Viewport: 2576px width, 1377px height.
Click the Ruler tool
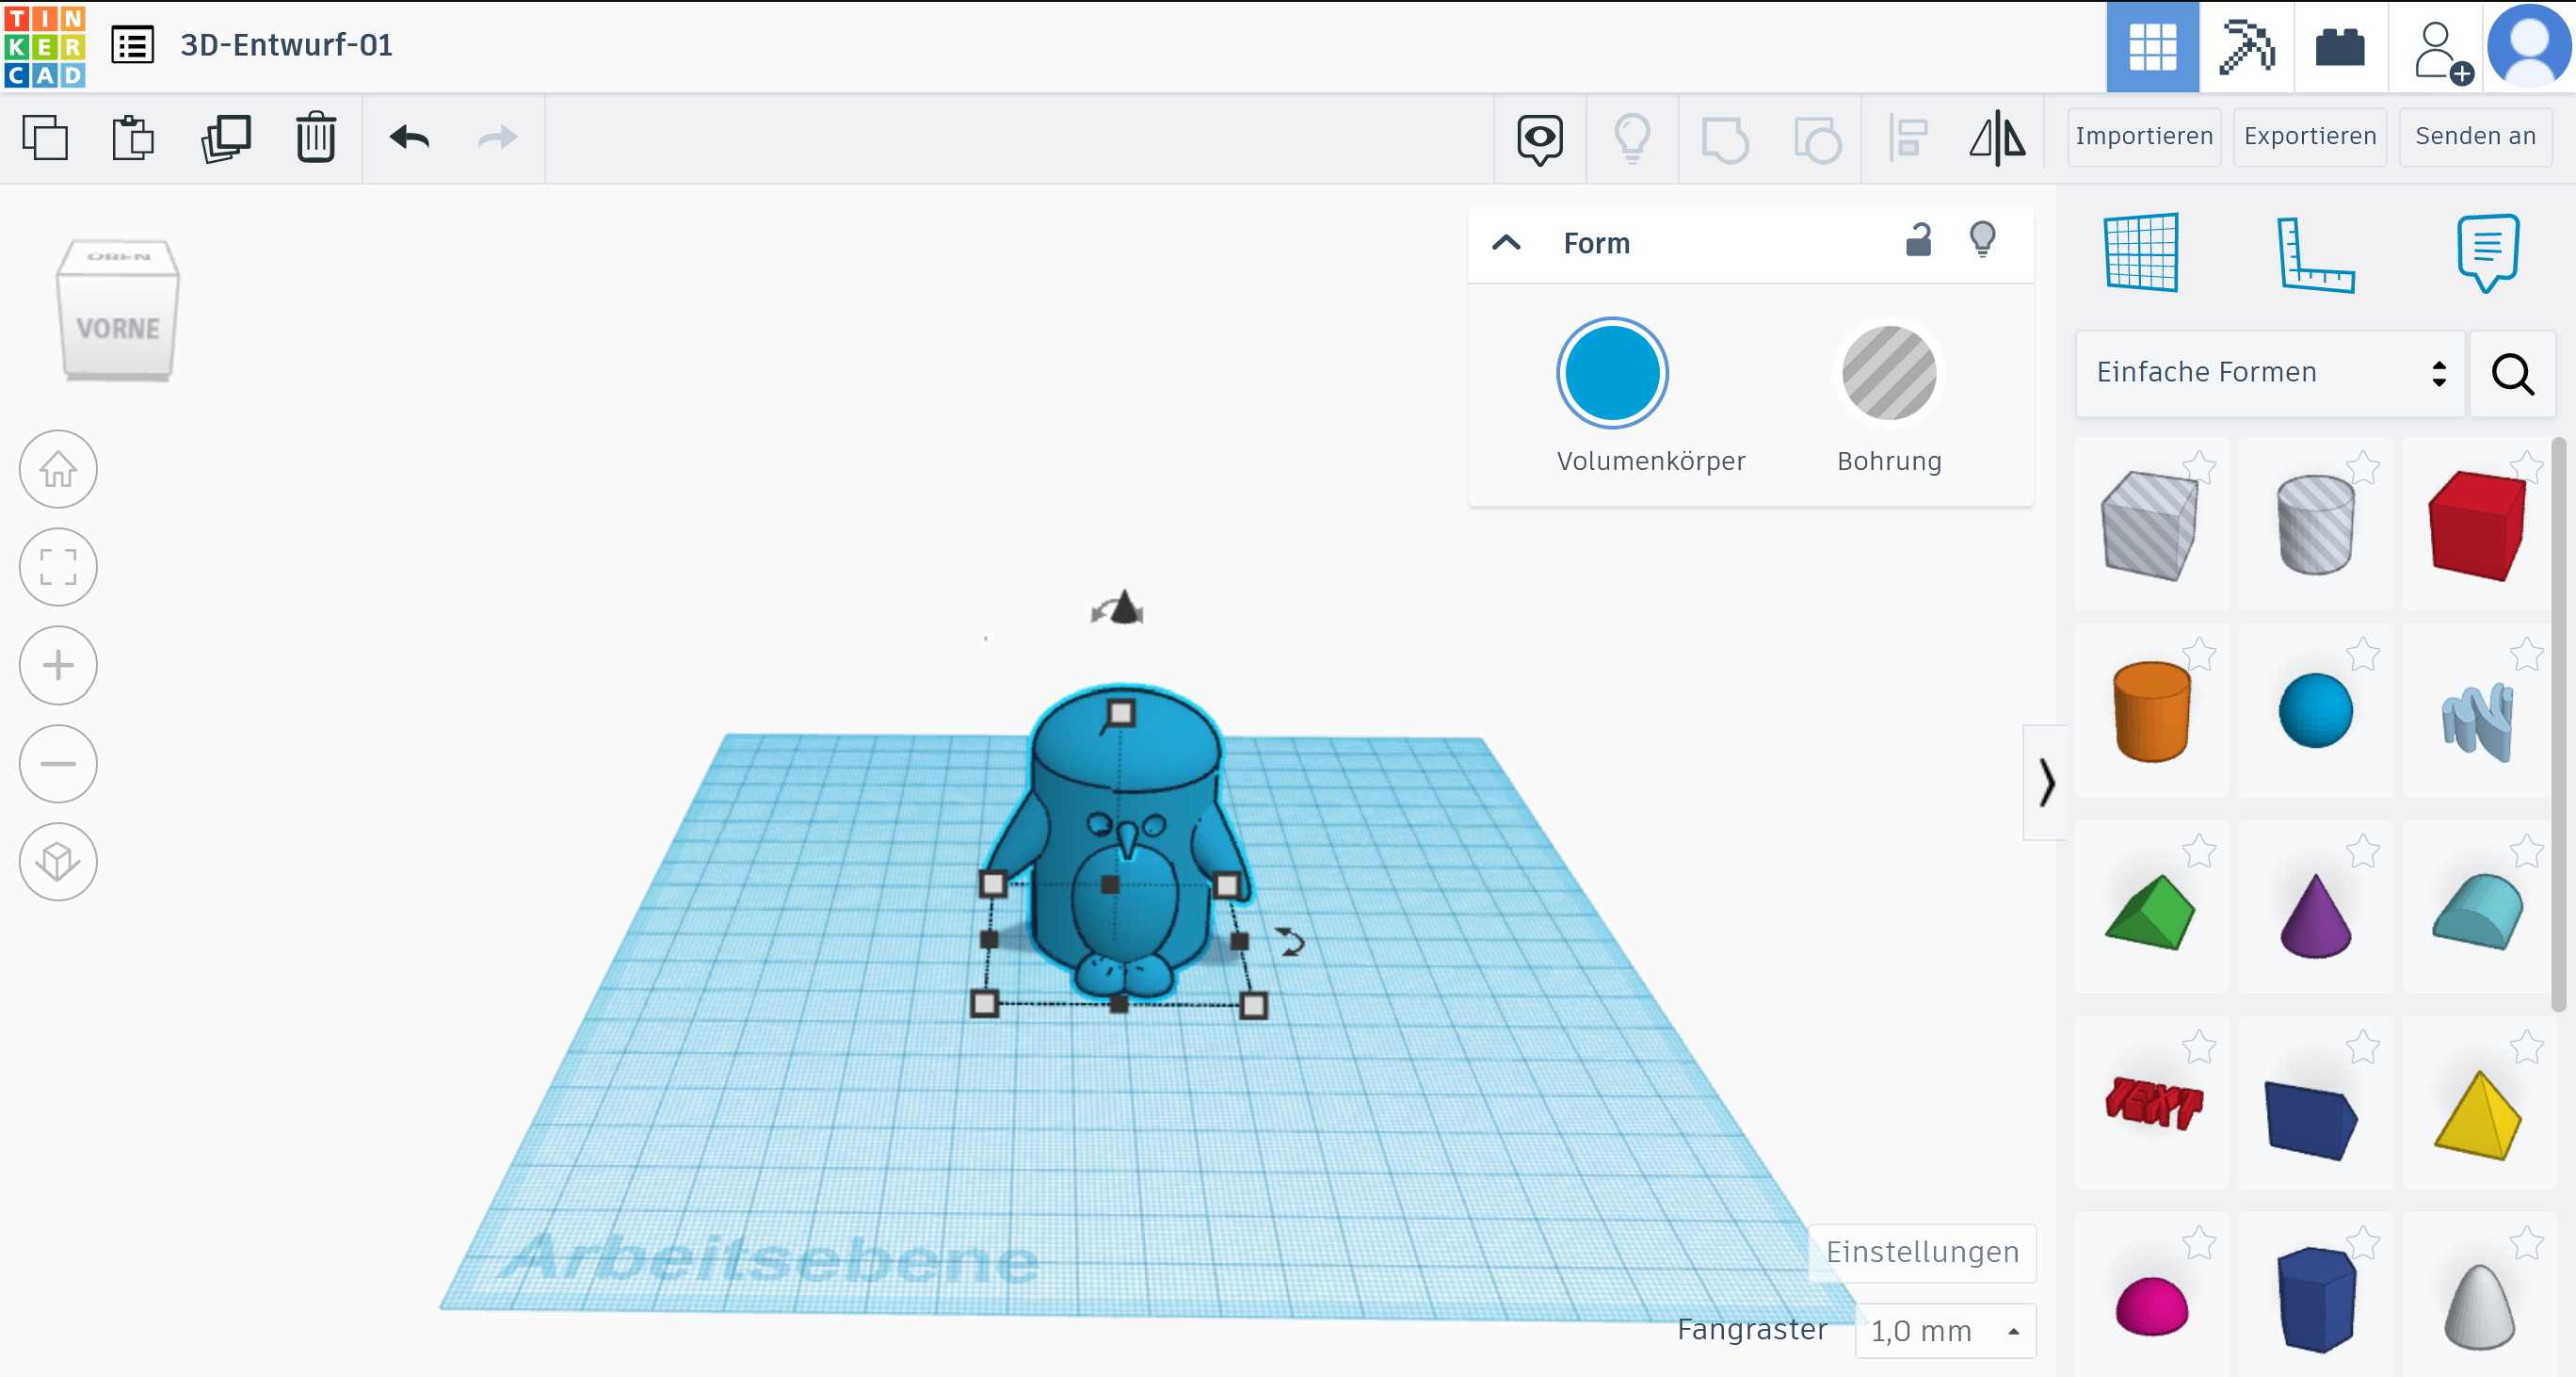coord(2315,254)
